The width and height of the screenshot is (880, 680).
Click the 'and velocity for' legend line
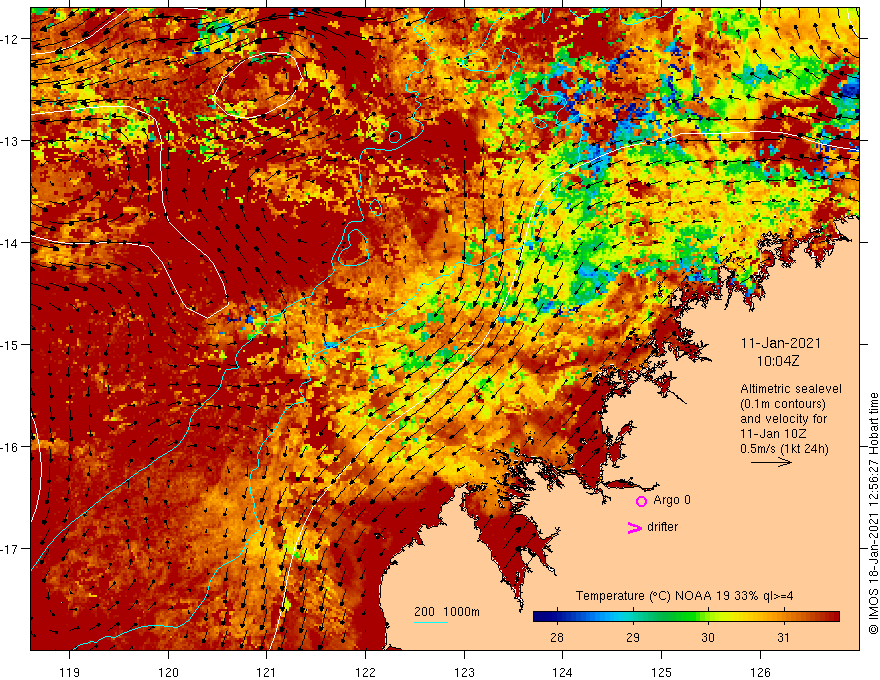click(x=783, y=419)
